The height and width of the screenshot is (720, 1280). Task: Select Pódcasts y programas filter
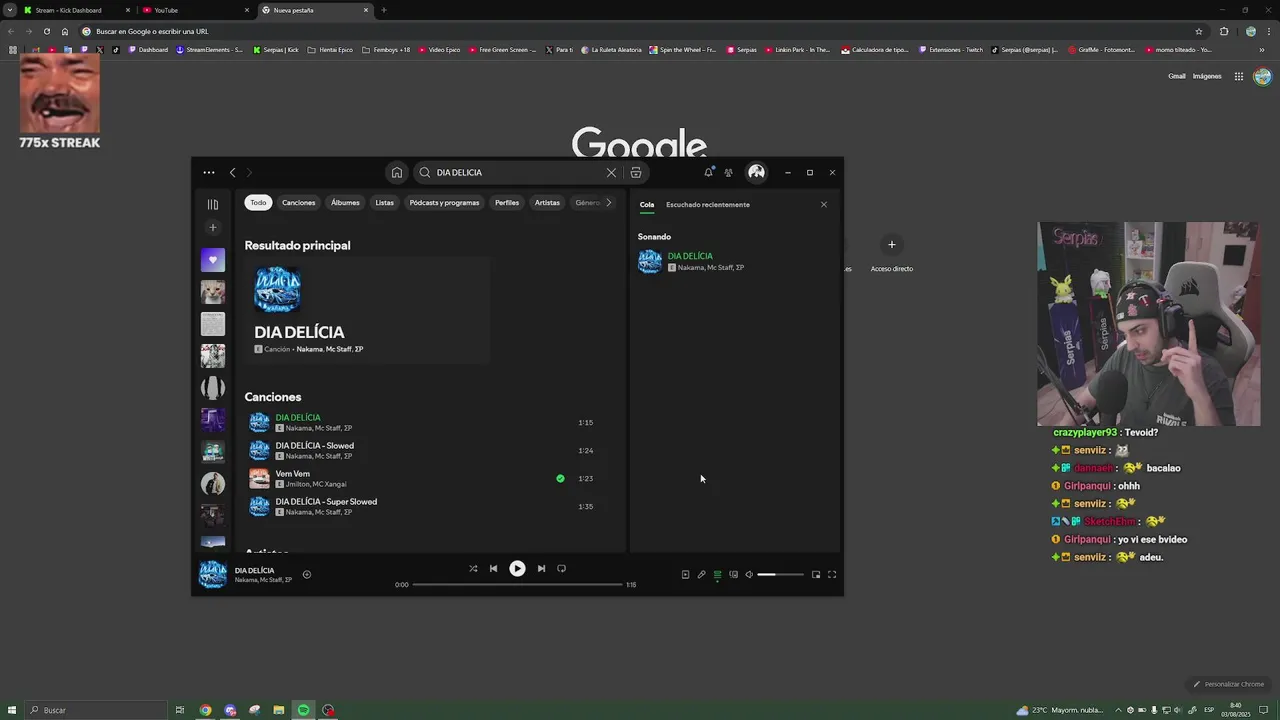444,202
